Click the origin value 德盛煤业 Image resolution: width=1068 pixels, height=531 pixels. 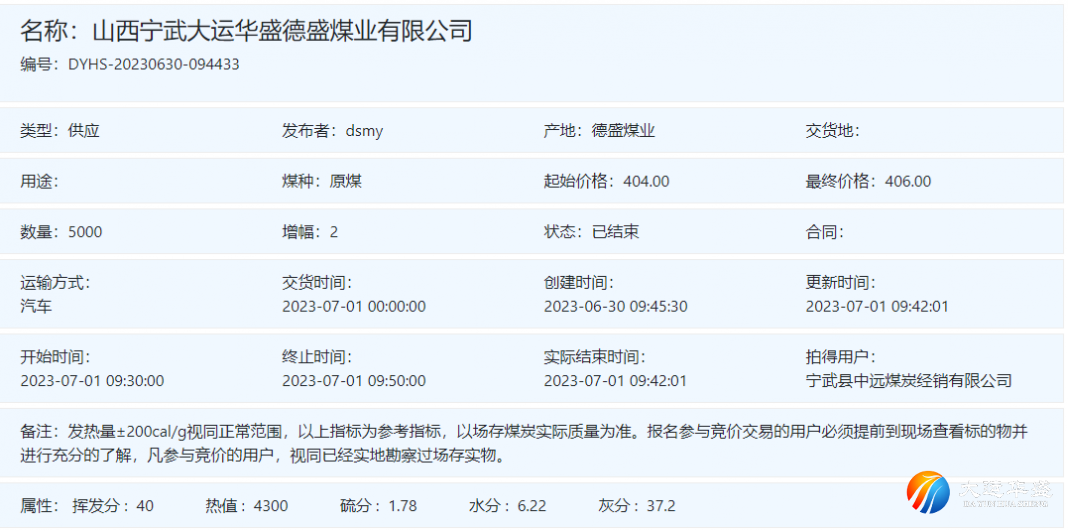(x=623, y=130)
